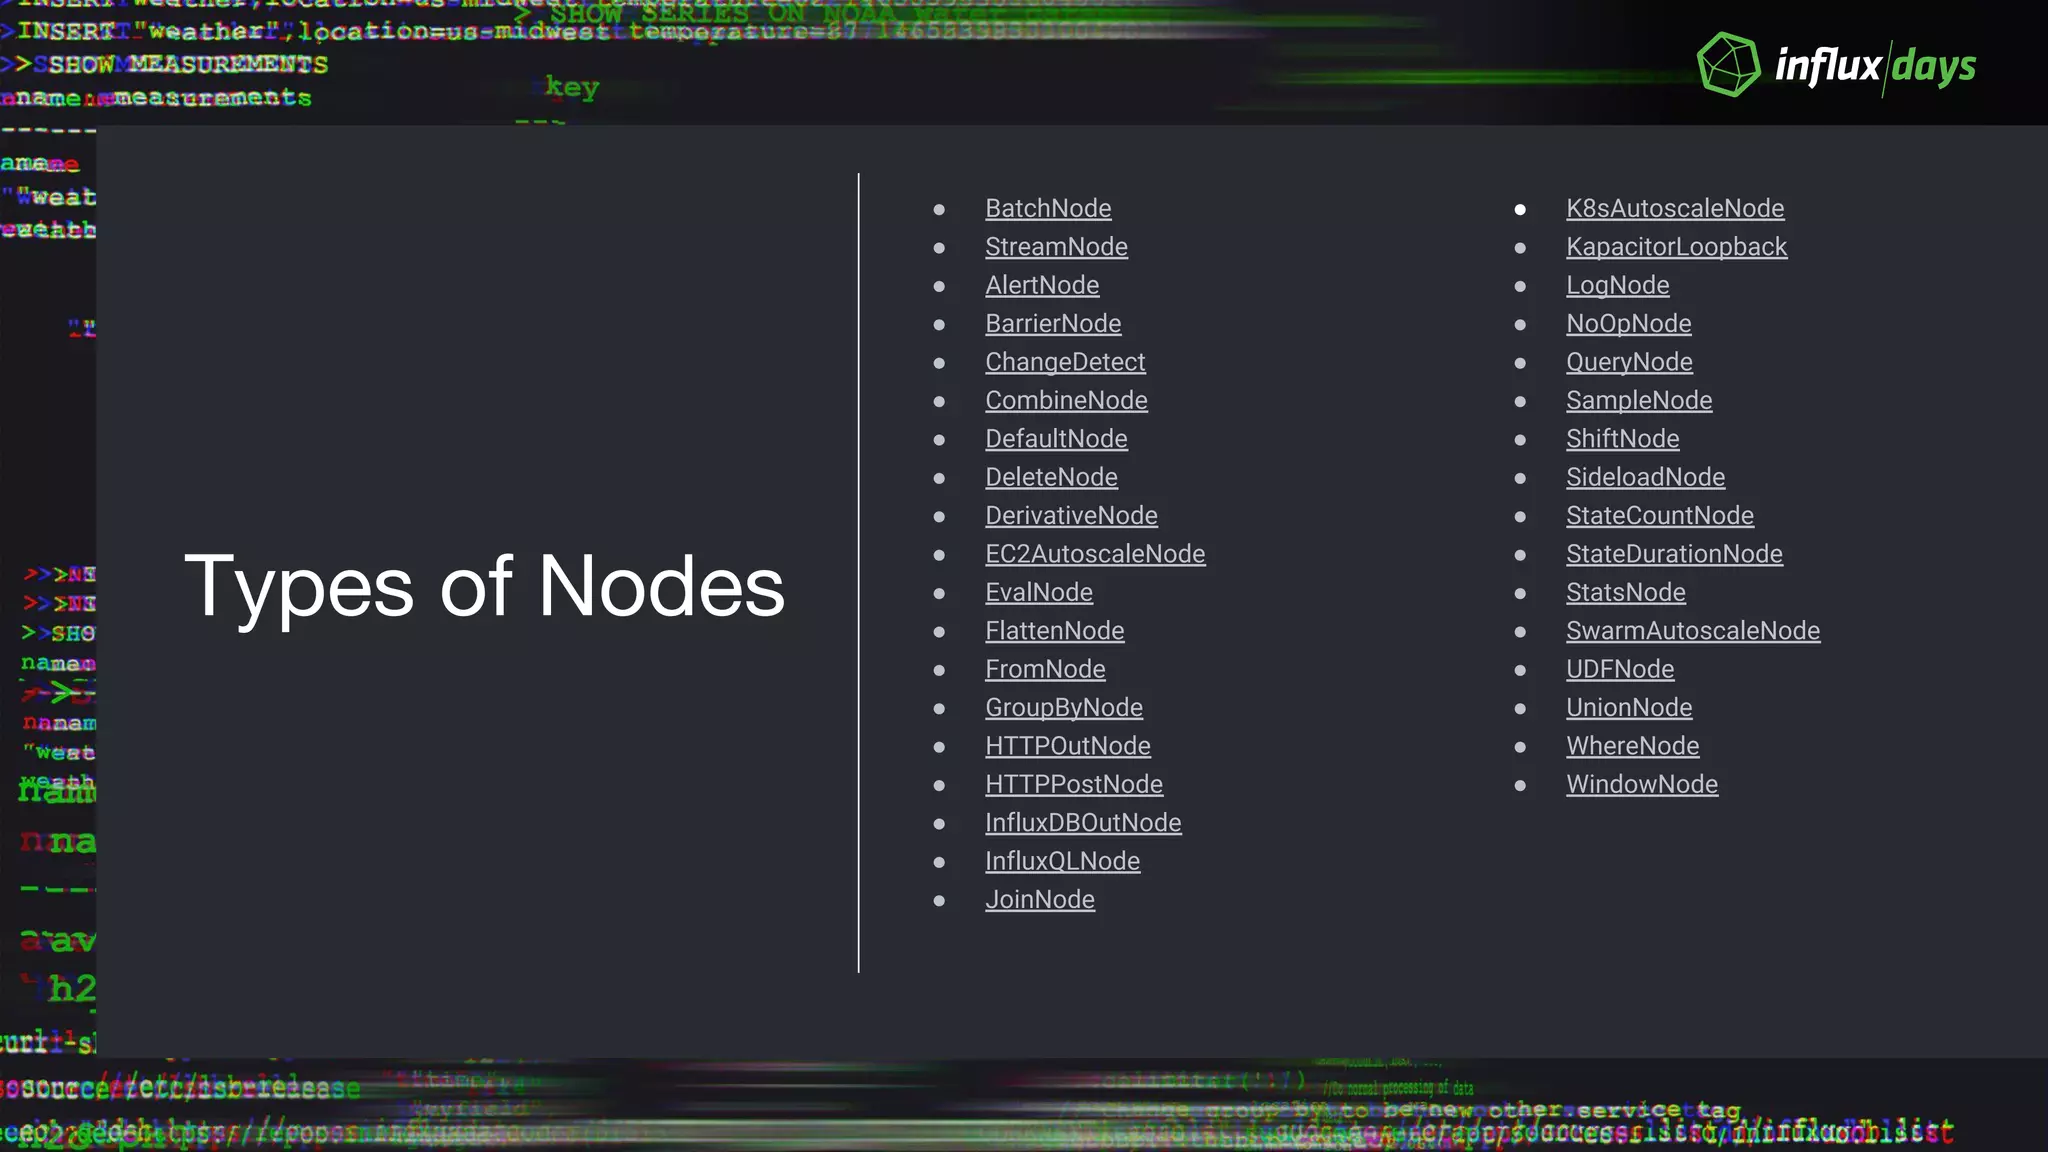2048x1152 pixels.
Task: Click the InfluxDBOutNode link
Action: (1083, 823)
